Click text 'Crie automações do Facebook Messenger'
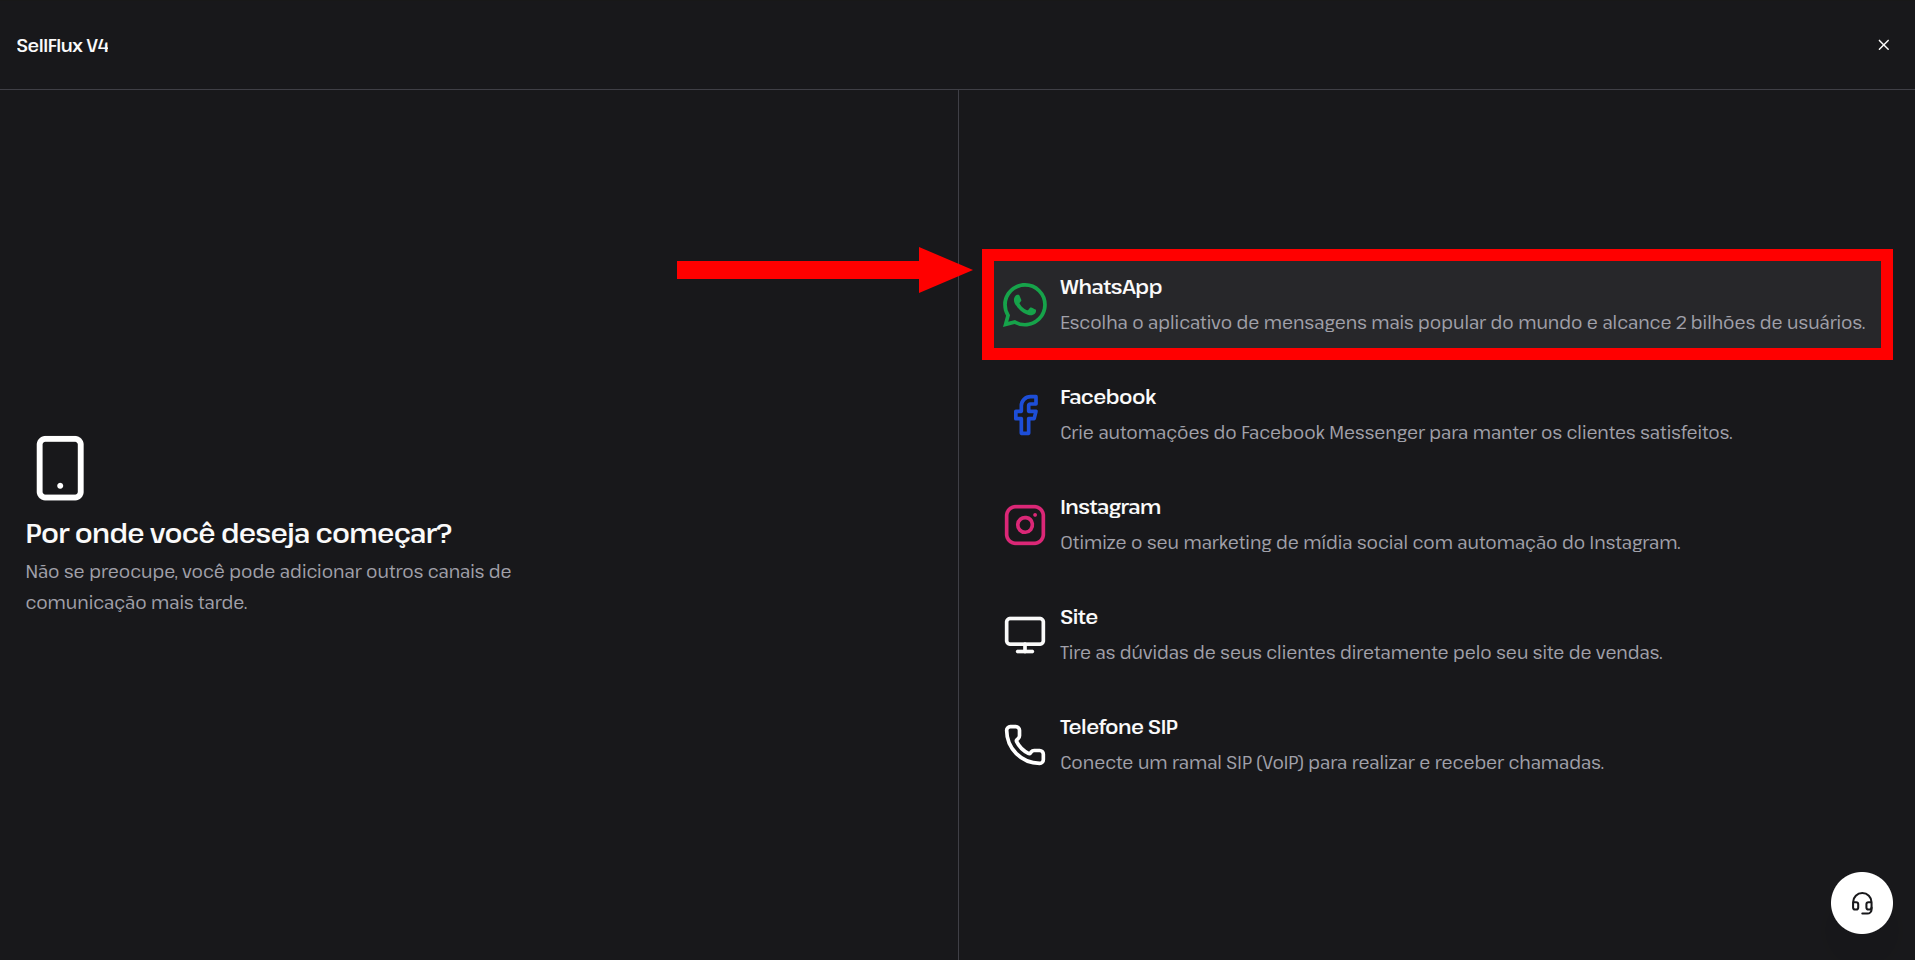 1242,433
